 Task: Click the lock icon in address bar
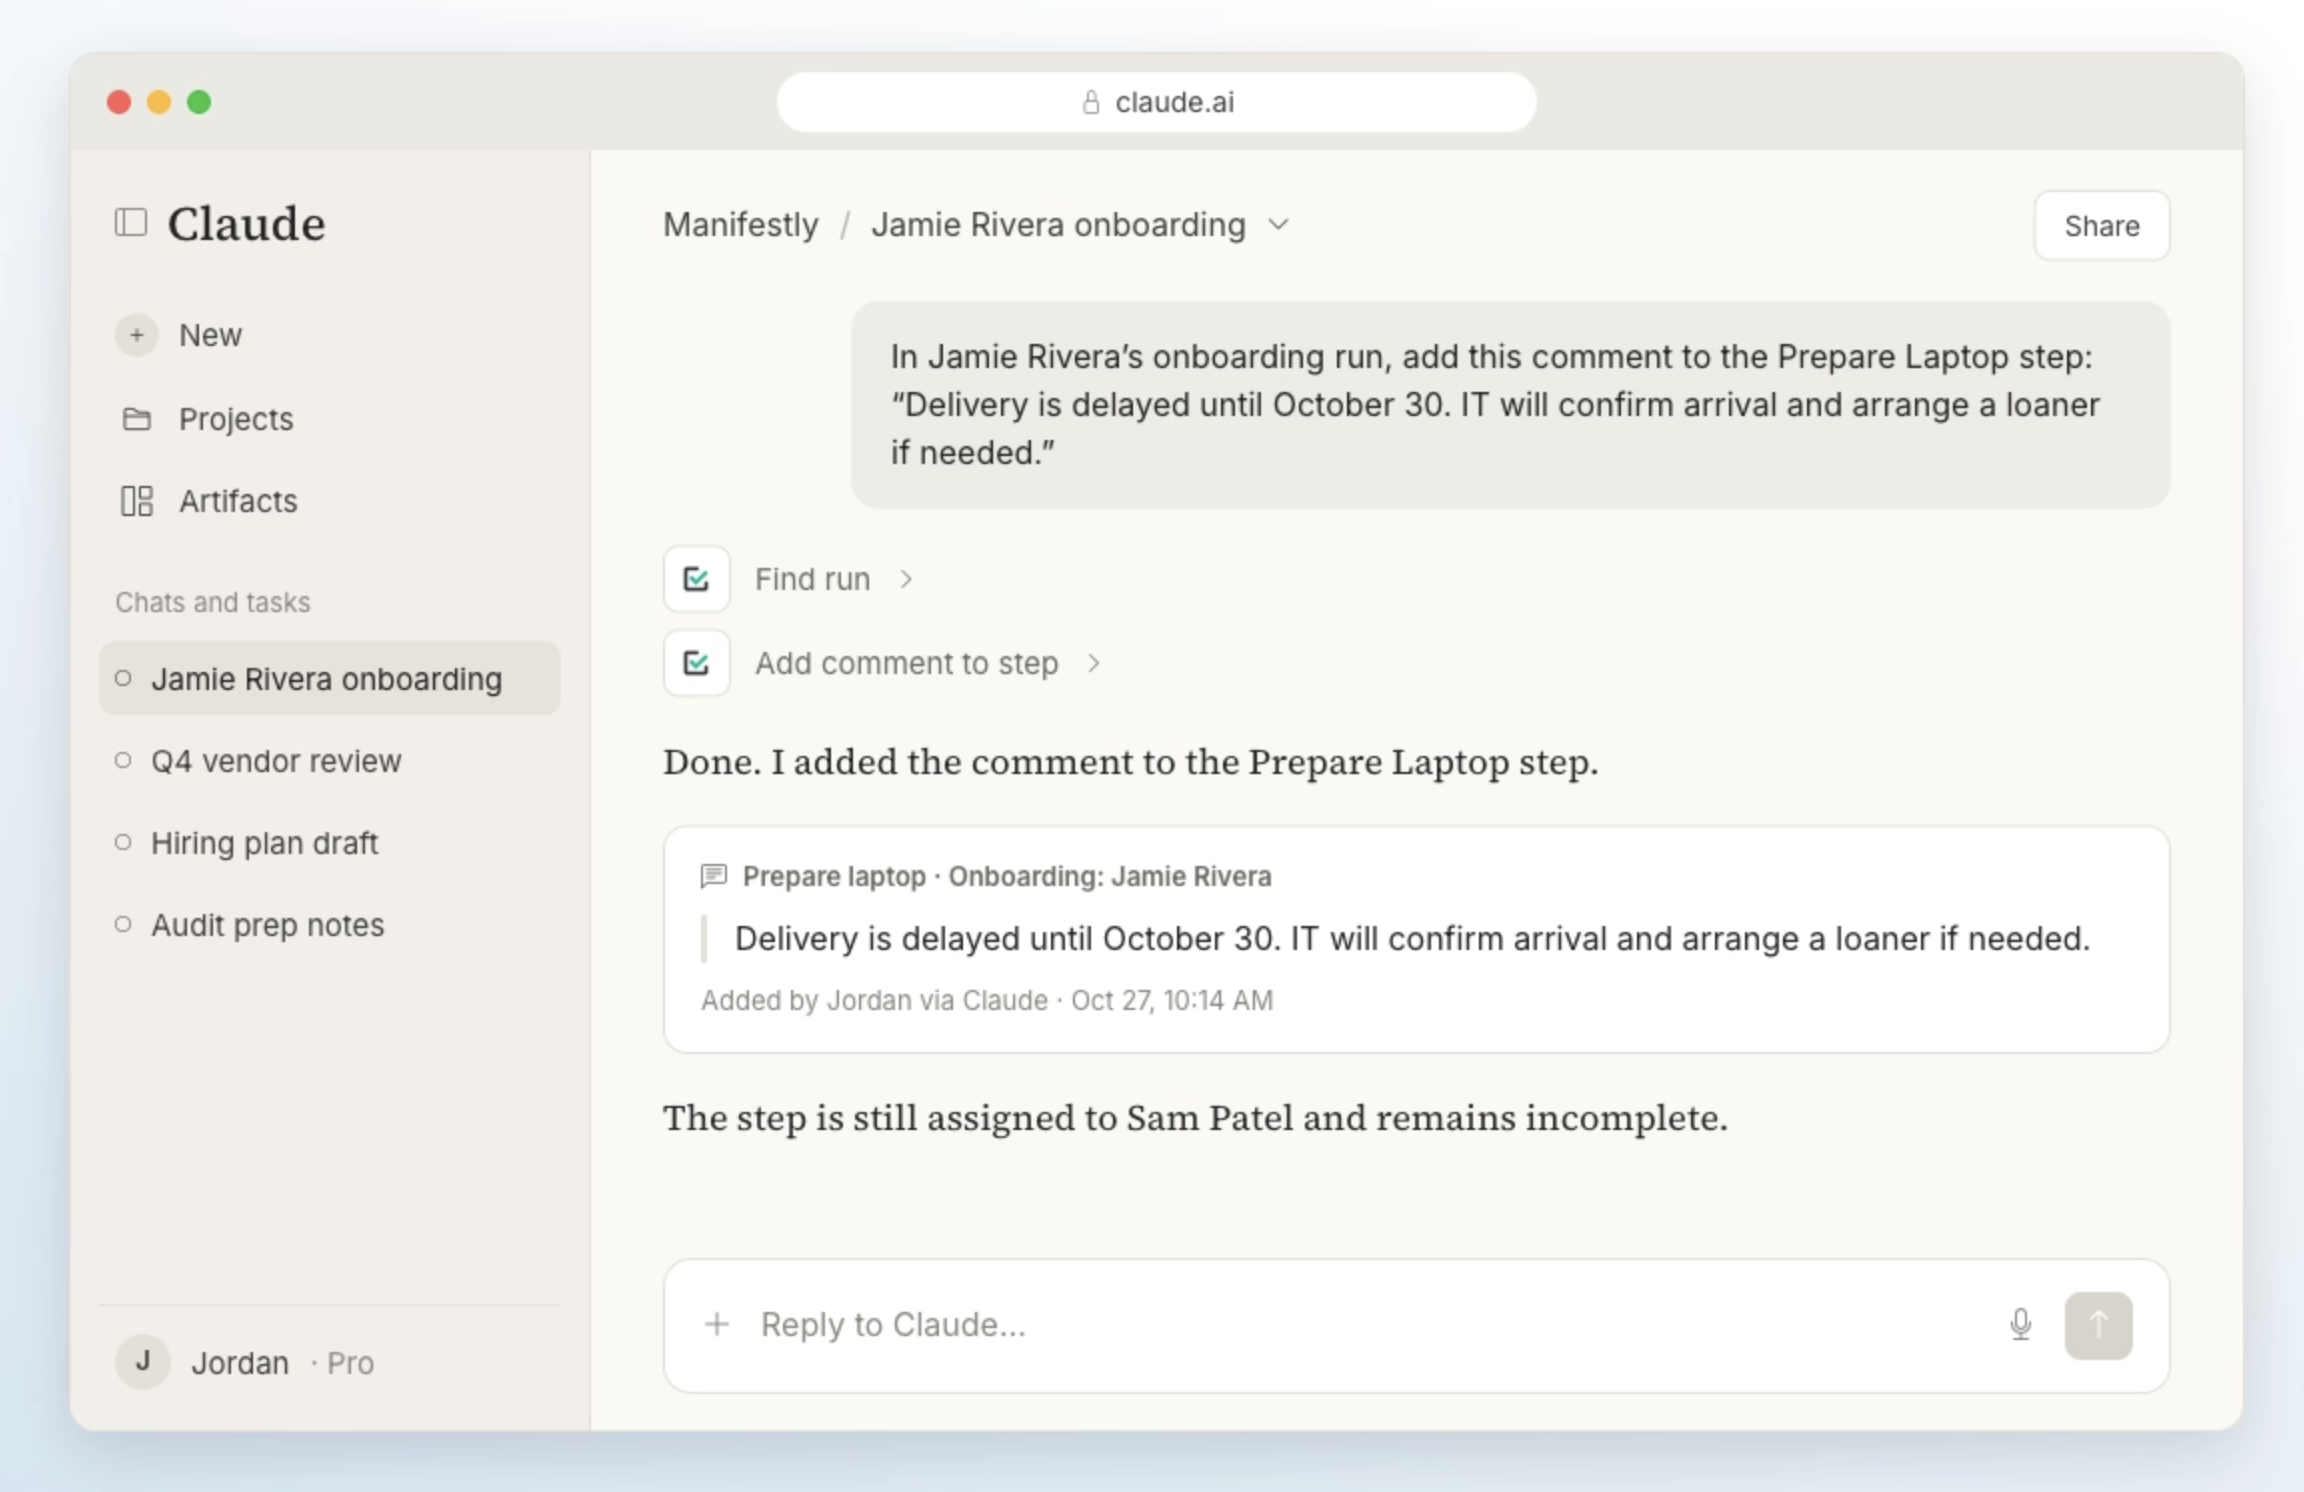(x=1091, y=102)
